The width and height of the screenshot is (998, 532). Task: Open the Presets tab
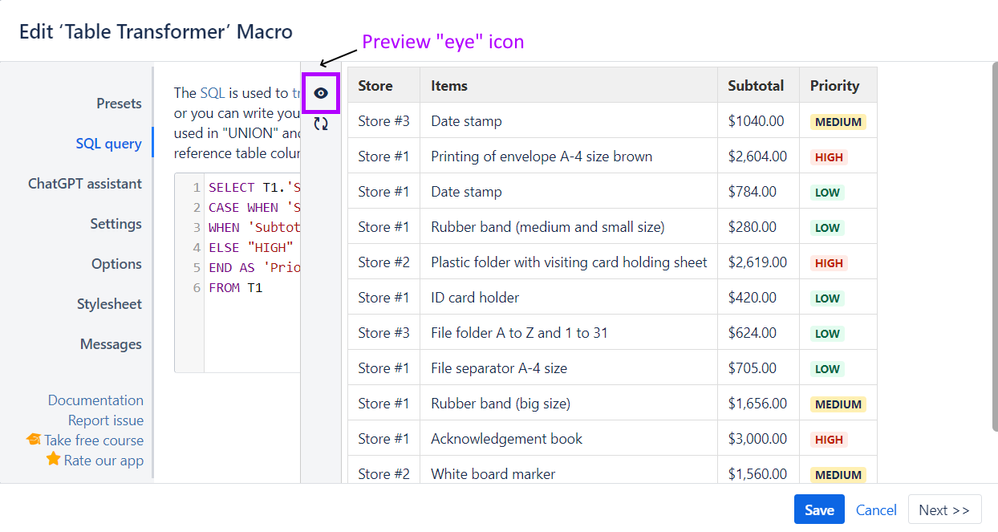tap(119, 104)
